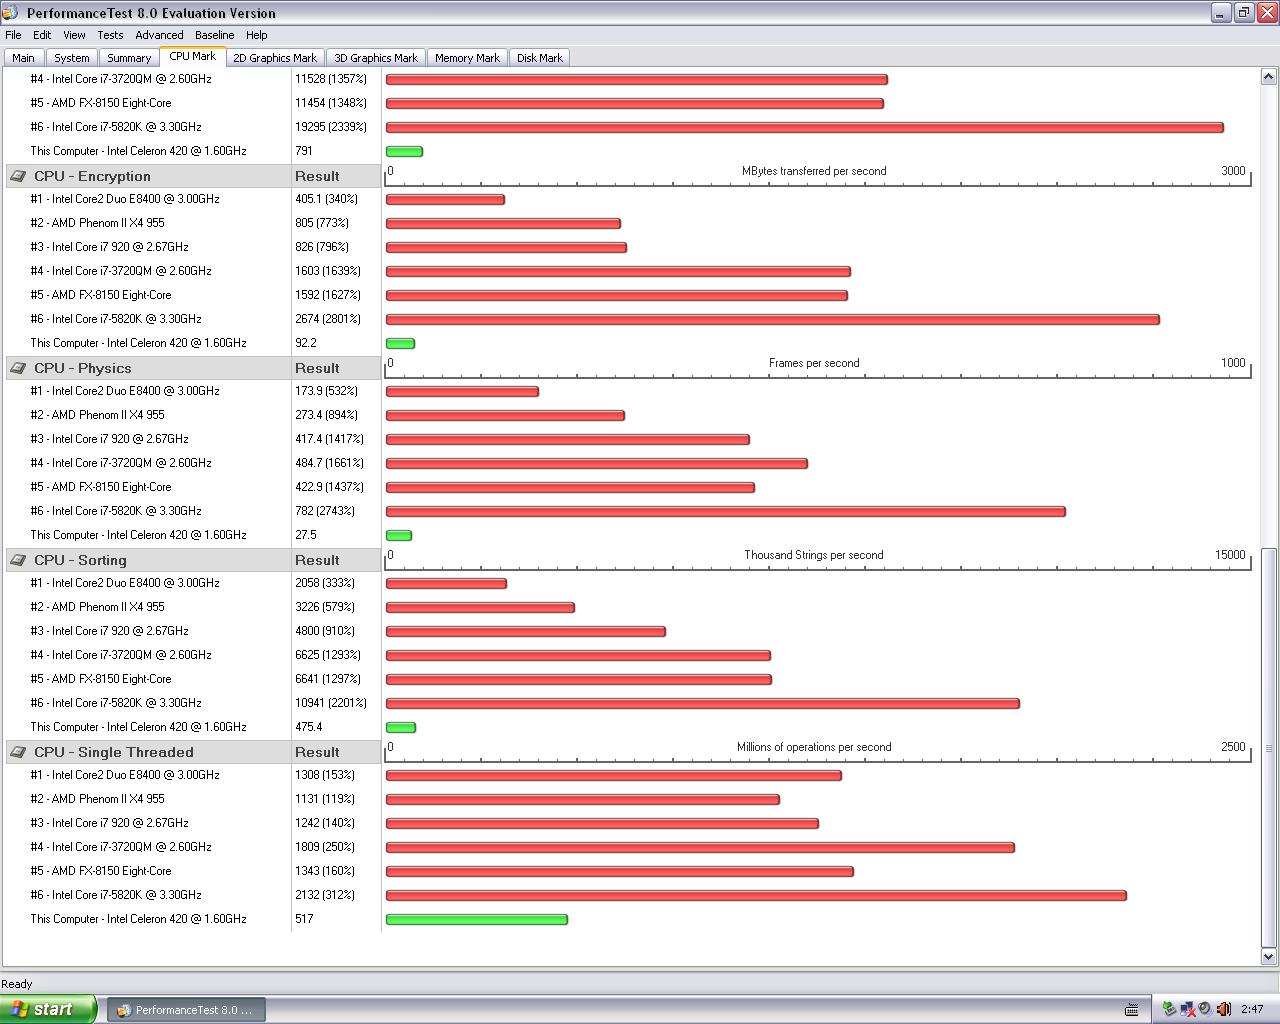Click the 2132 (312%) single threaded result
This screenshot has width=1280, height=1024.
325,895
